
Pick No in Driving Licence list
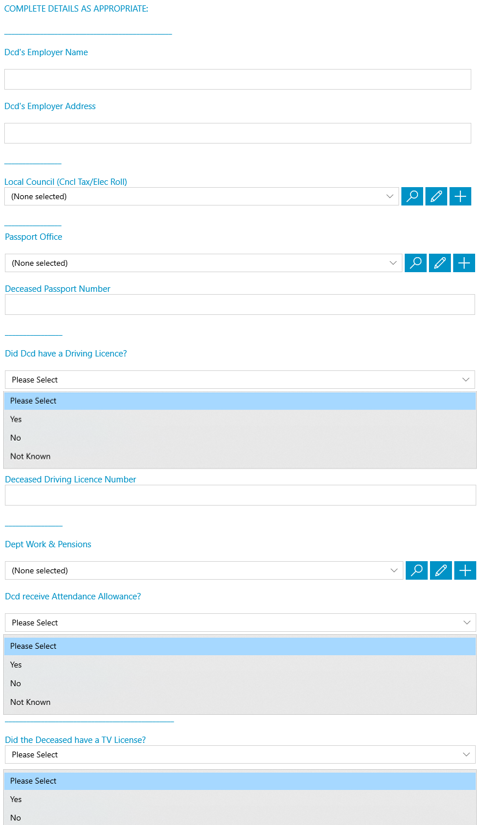click(x=240, y=438)
